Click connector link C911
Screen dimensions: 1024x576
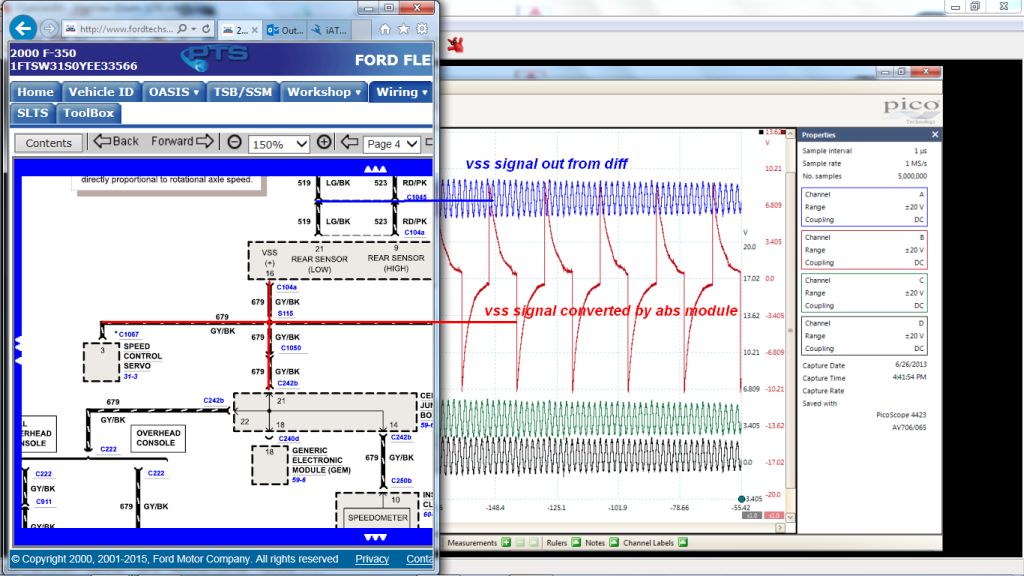pos(44,502)
